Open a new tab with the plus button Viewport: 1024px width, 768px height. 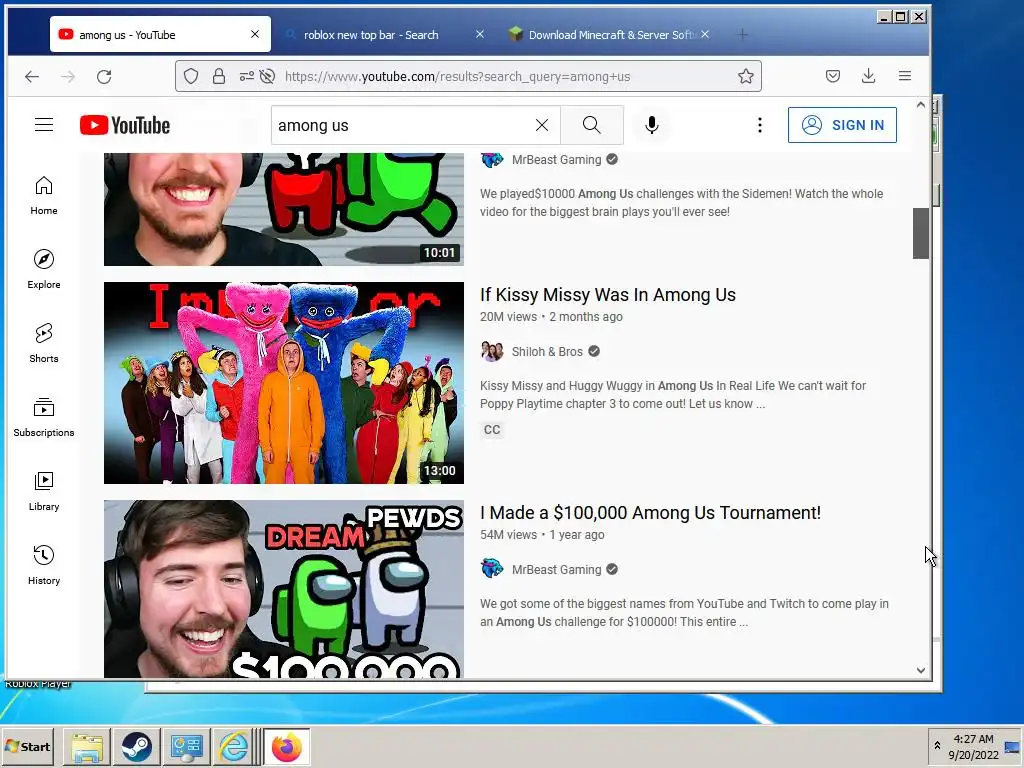click(x=742, y=35)
